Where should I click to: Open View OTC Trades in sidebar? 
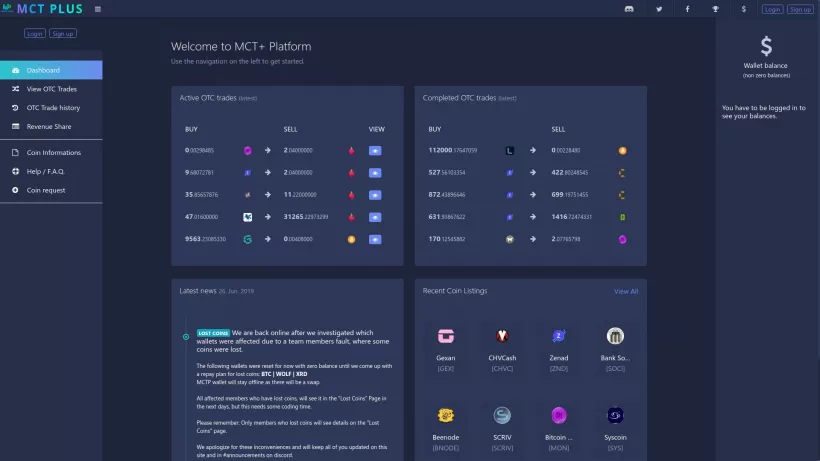pos(52,89)
